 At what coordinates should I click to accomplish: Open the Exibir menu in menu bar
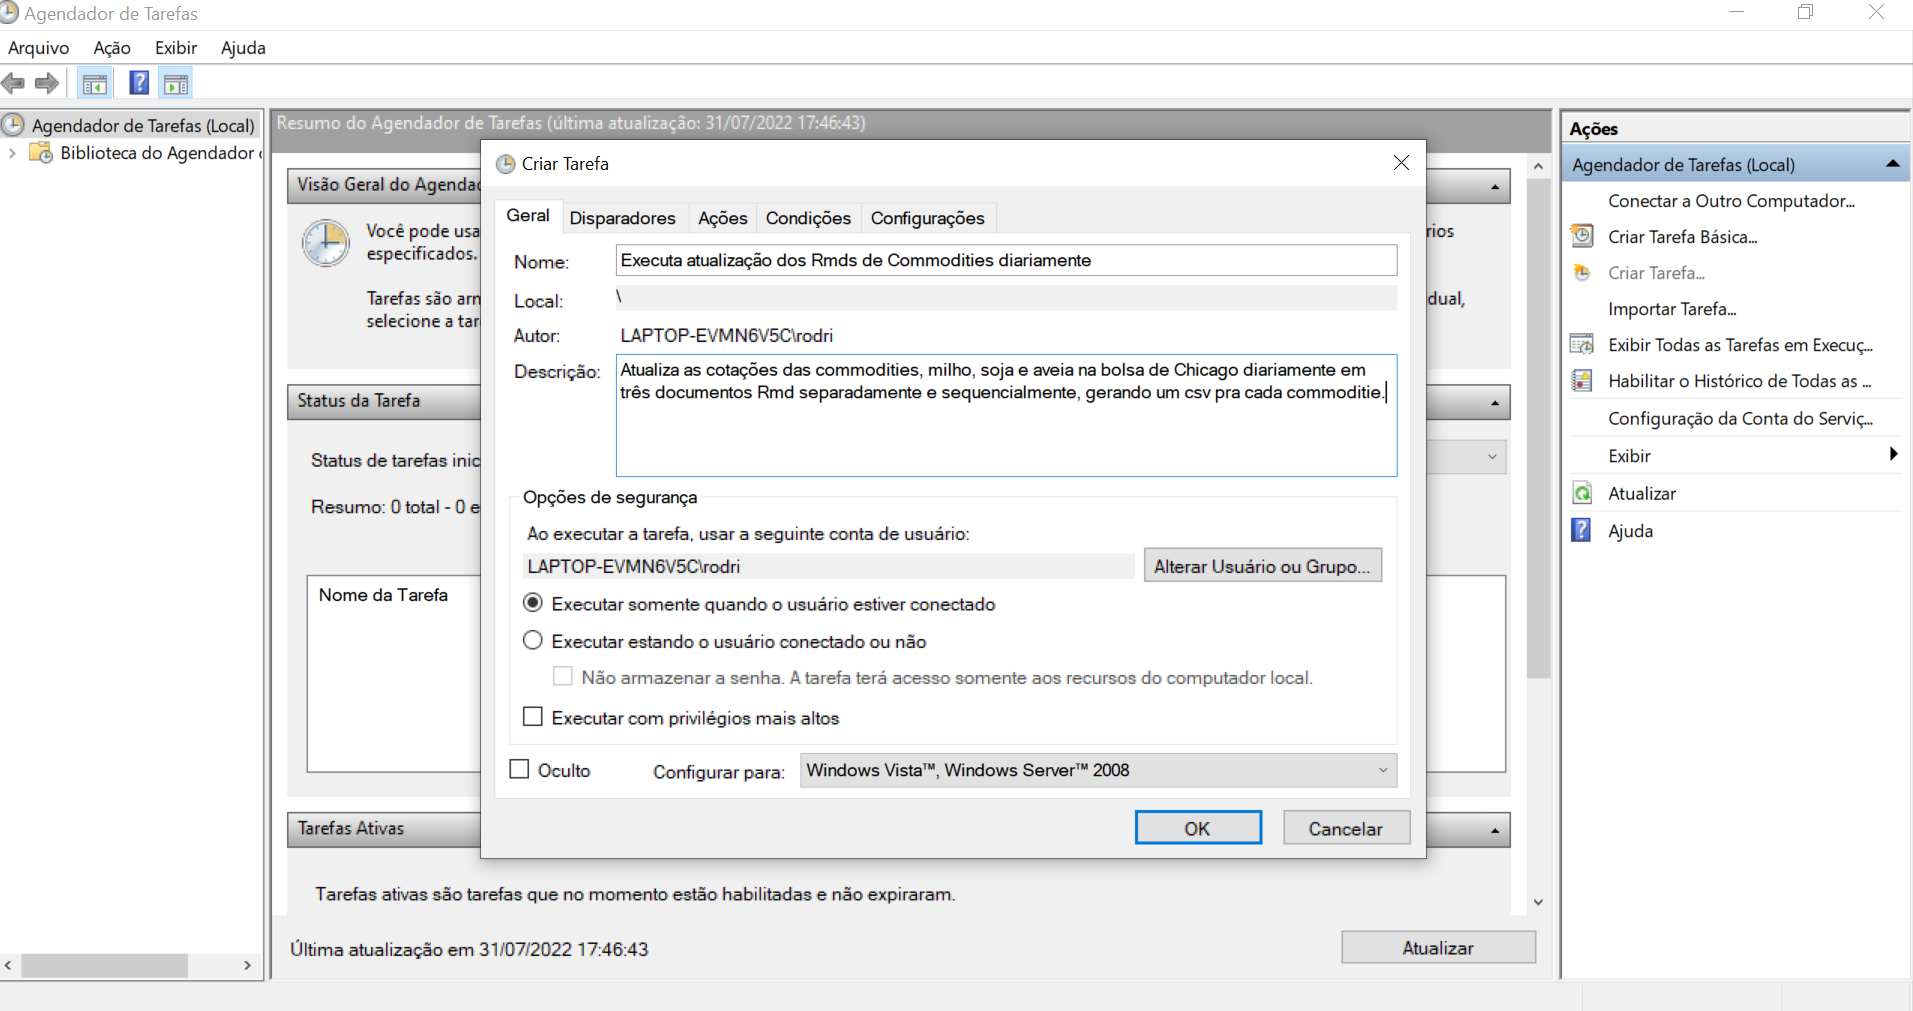176,48
